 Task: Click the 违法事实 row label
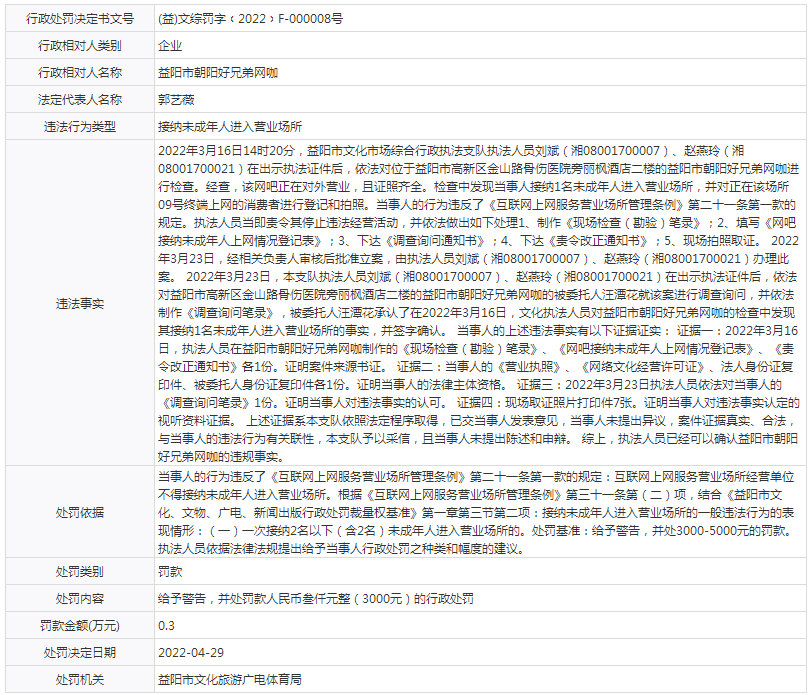click(x=80, y=303)
